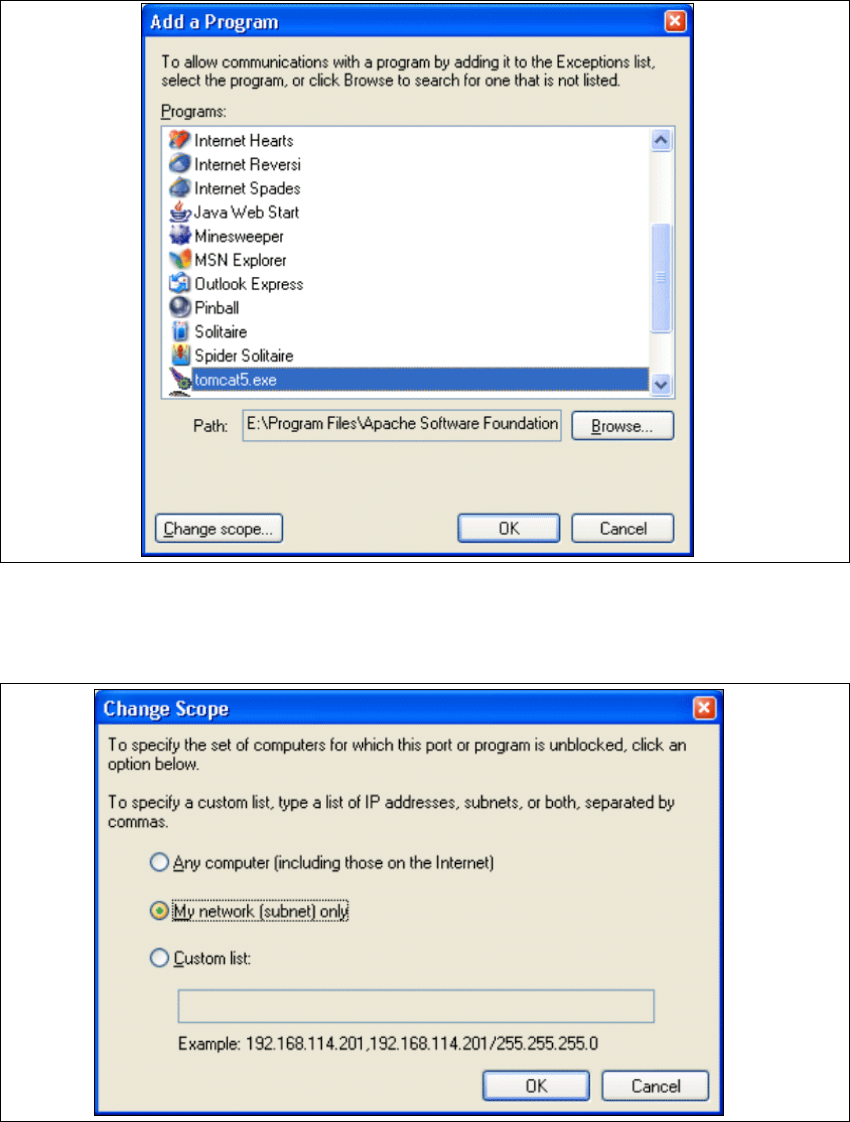Pick the MSN Explorer butterfly icon

tap(180, 260)
